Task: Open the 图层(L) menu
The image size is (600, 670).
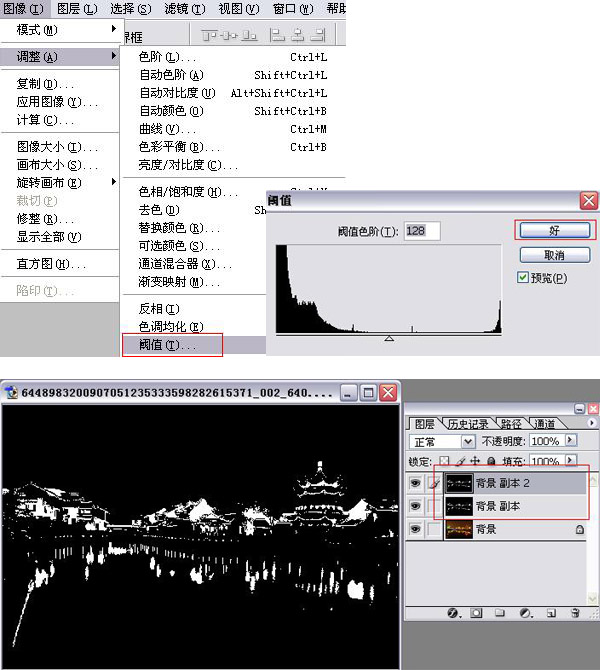Action: click(77, 9)
